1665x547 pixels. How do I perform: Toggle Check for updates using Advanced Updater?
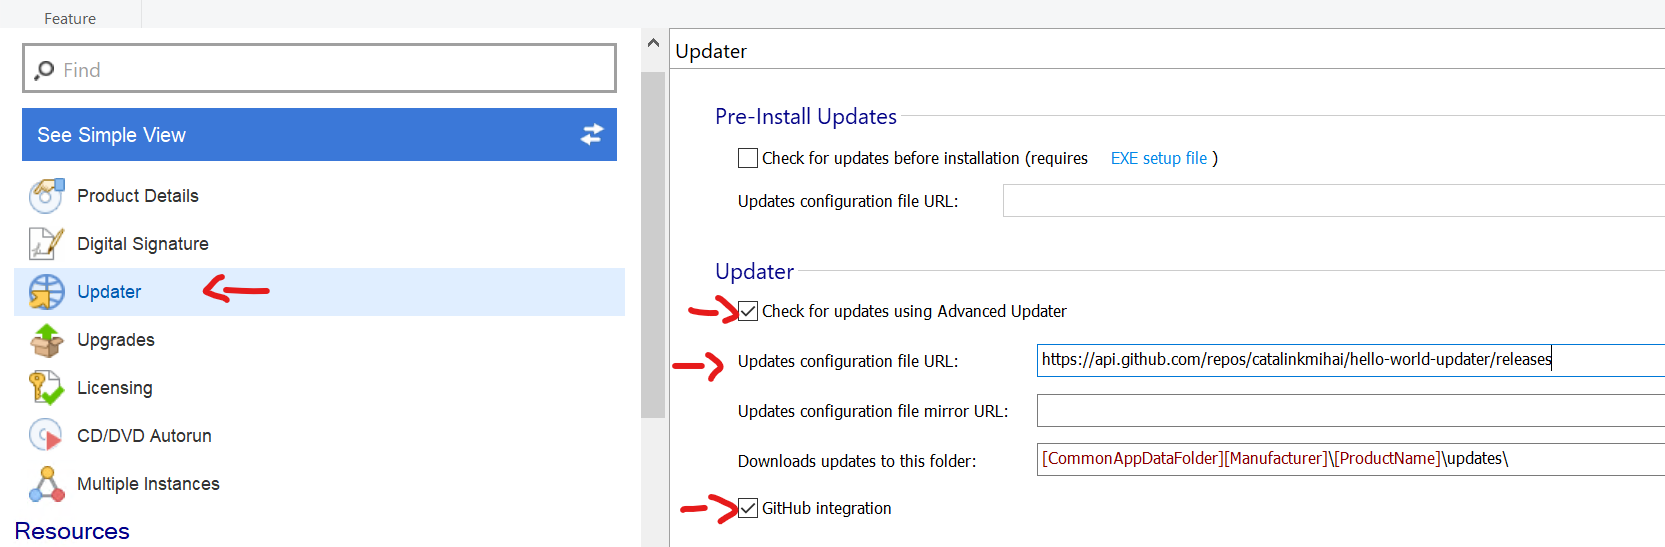point(748,311)
